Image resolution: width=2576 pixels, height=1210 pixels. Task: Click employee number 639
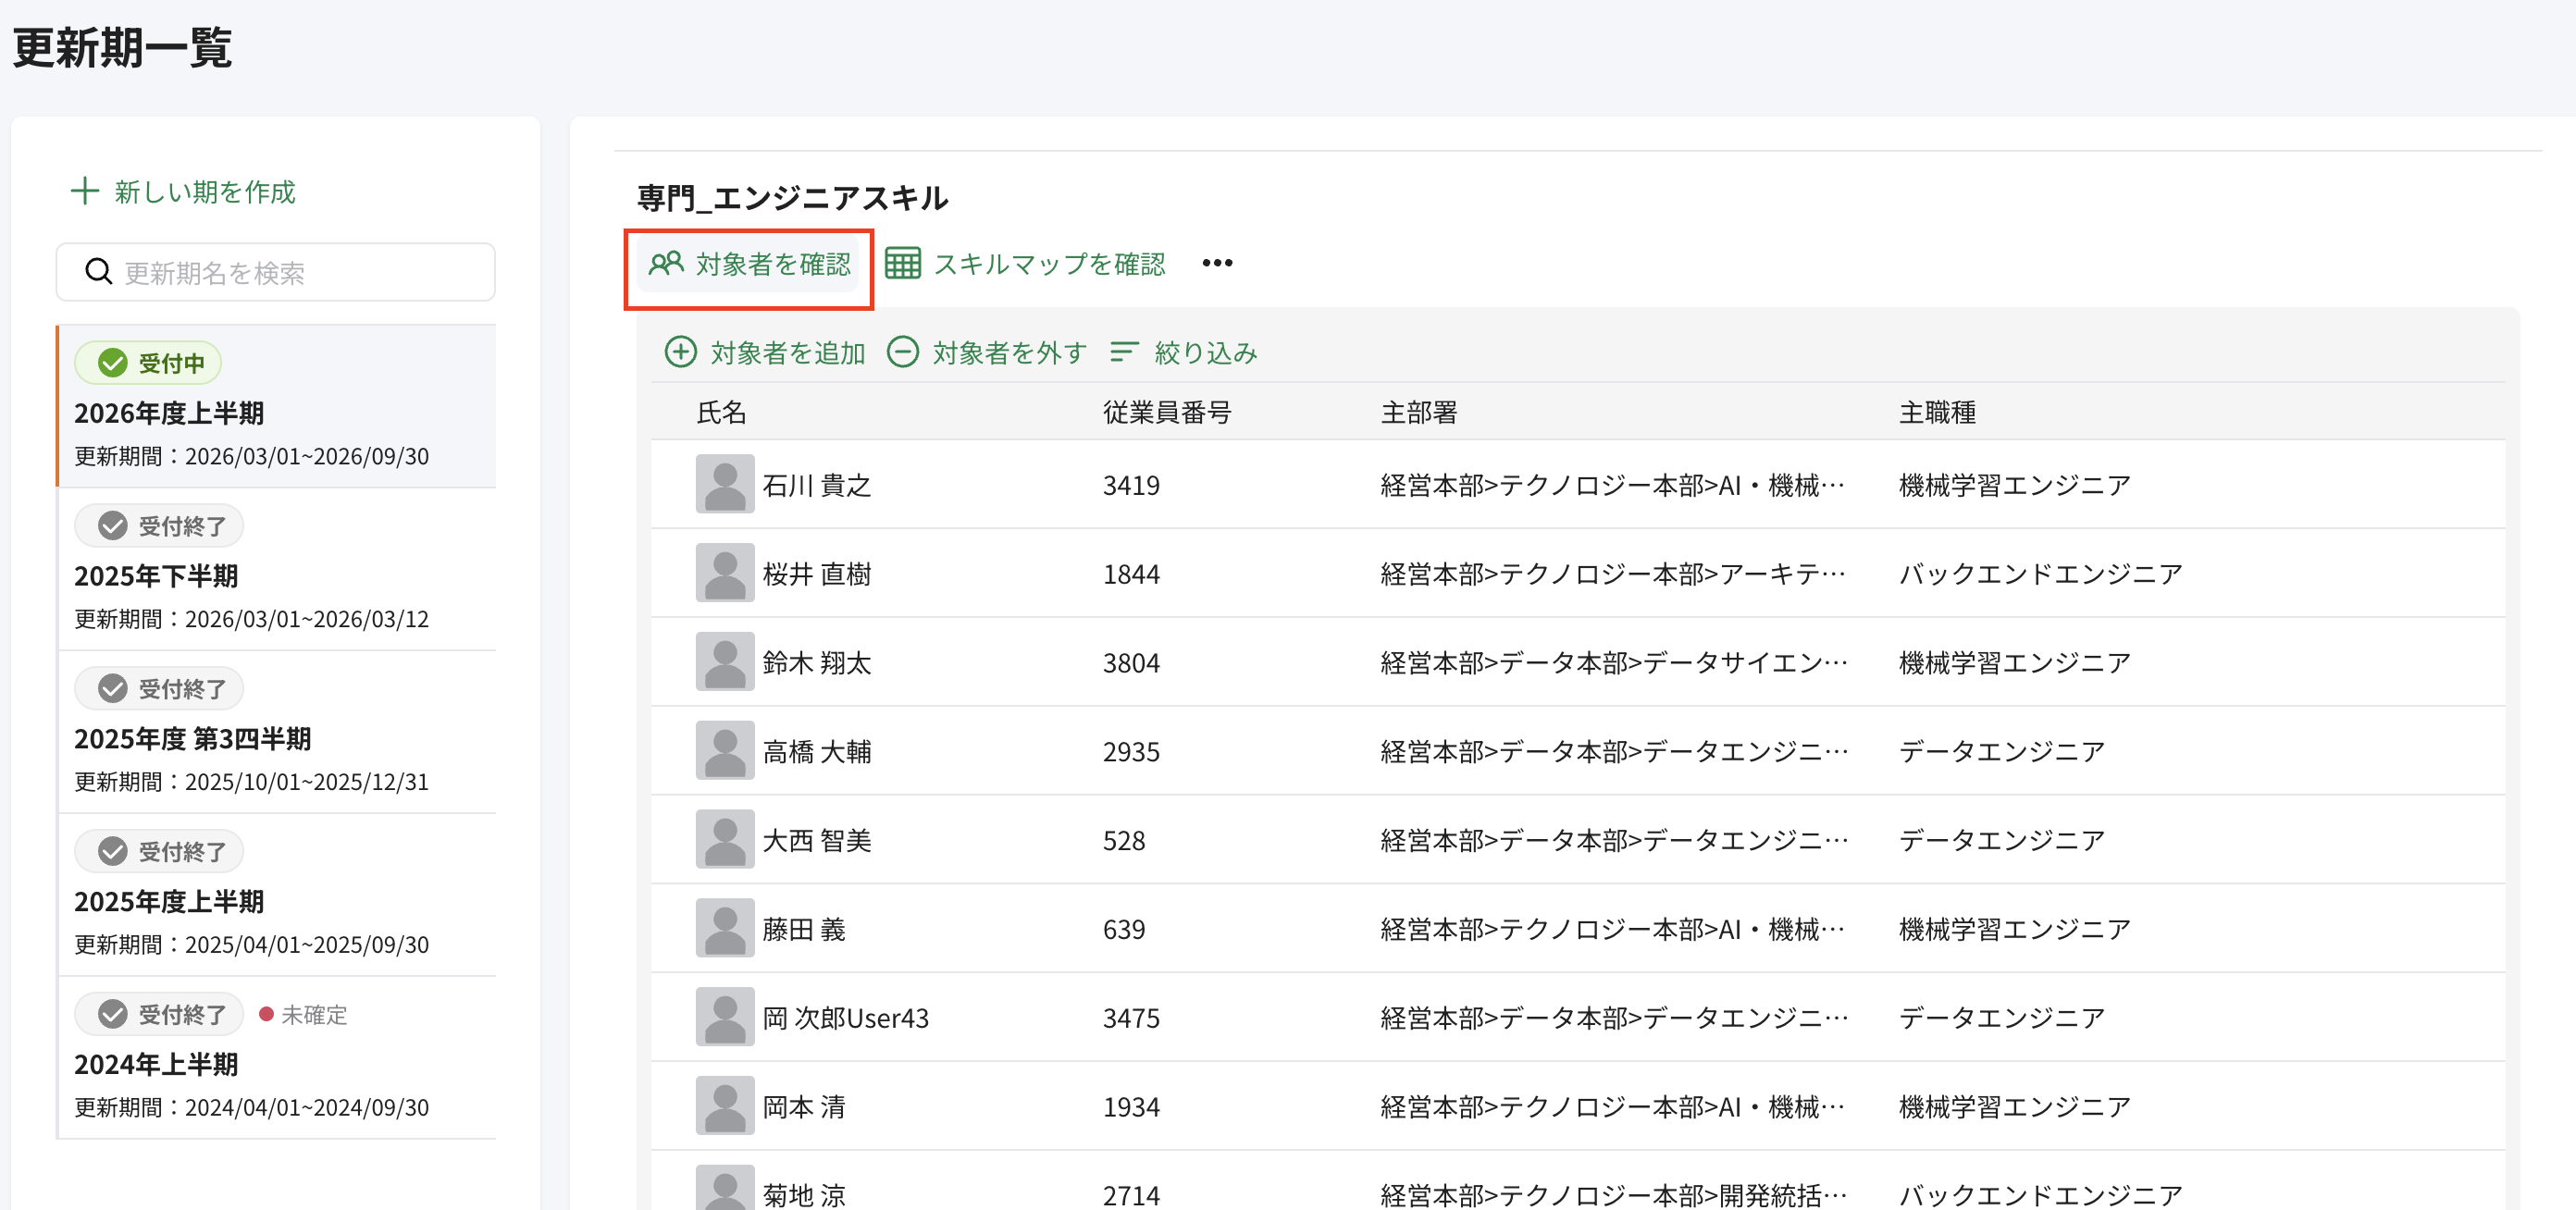(1124, 929)
